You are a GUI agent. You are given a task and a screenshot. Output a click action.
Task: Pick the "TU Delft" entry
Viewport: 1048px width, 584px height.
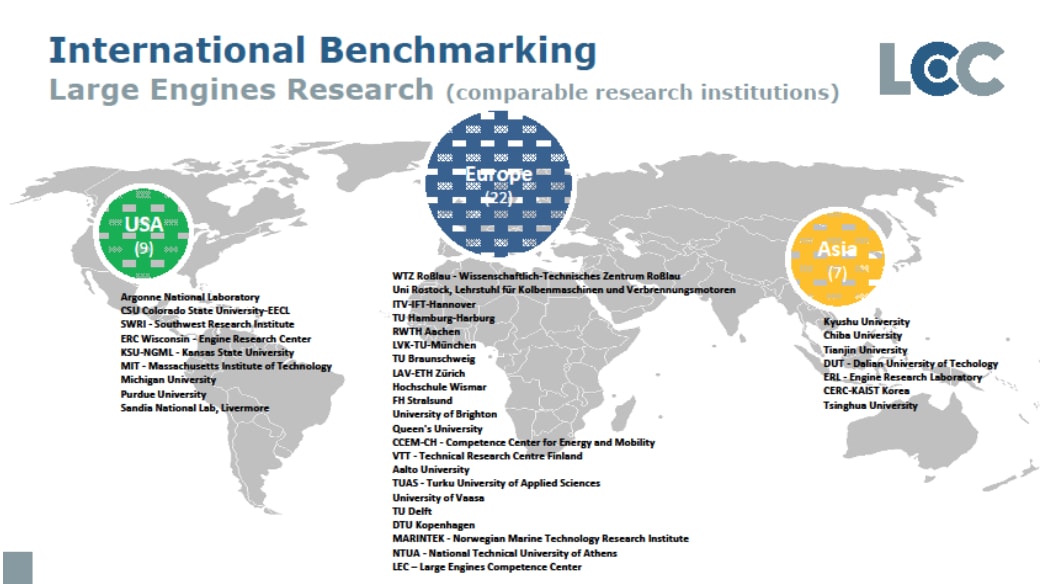point(412,511)
